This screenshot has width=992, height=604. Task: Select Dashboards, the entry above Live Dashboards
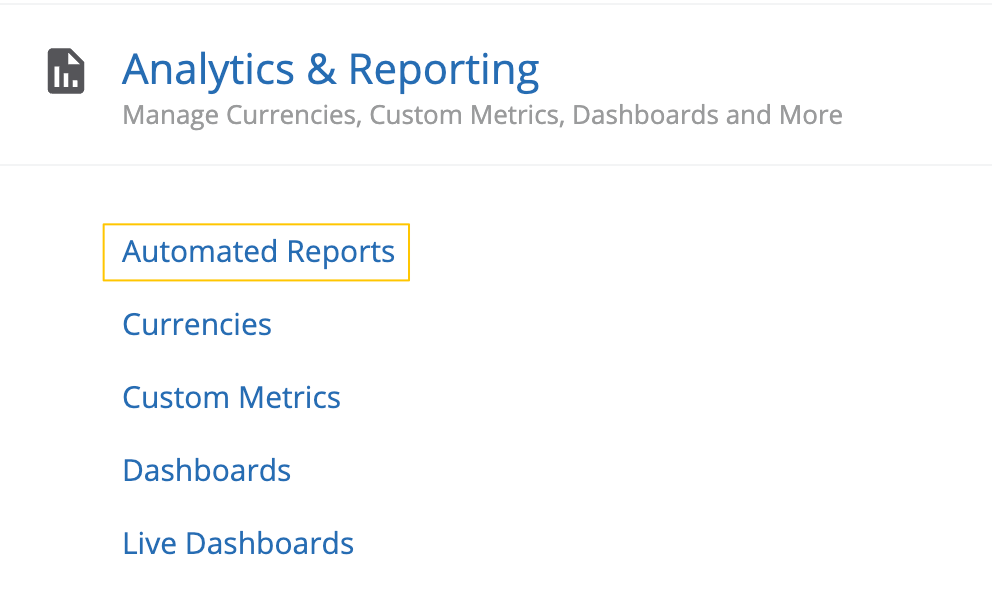click(206, 471)
